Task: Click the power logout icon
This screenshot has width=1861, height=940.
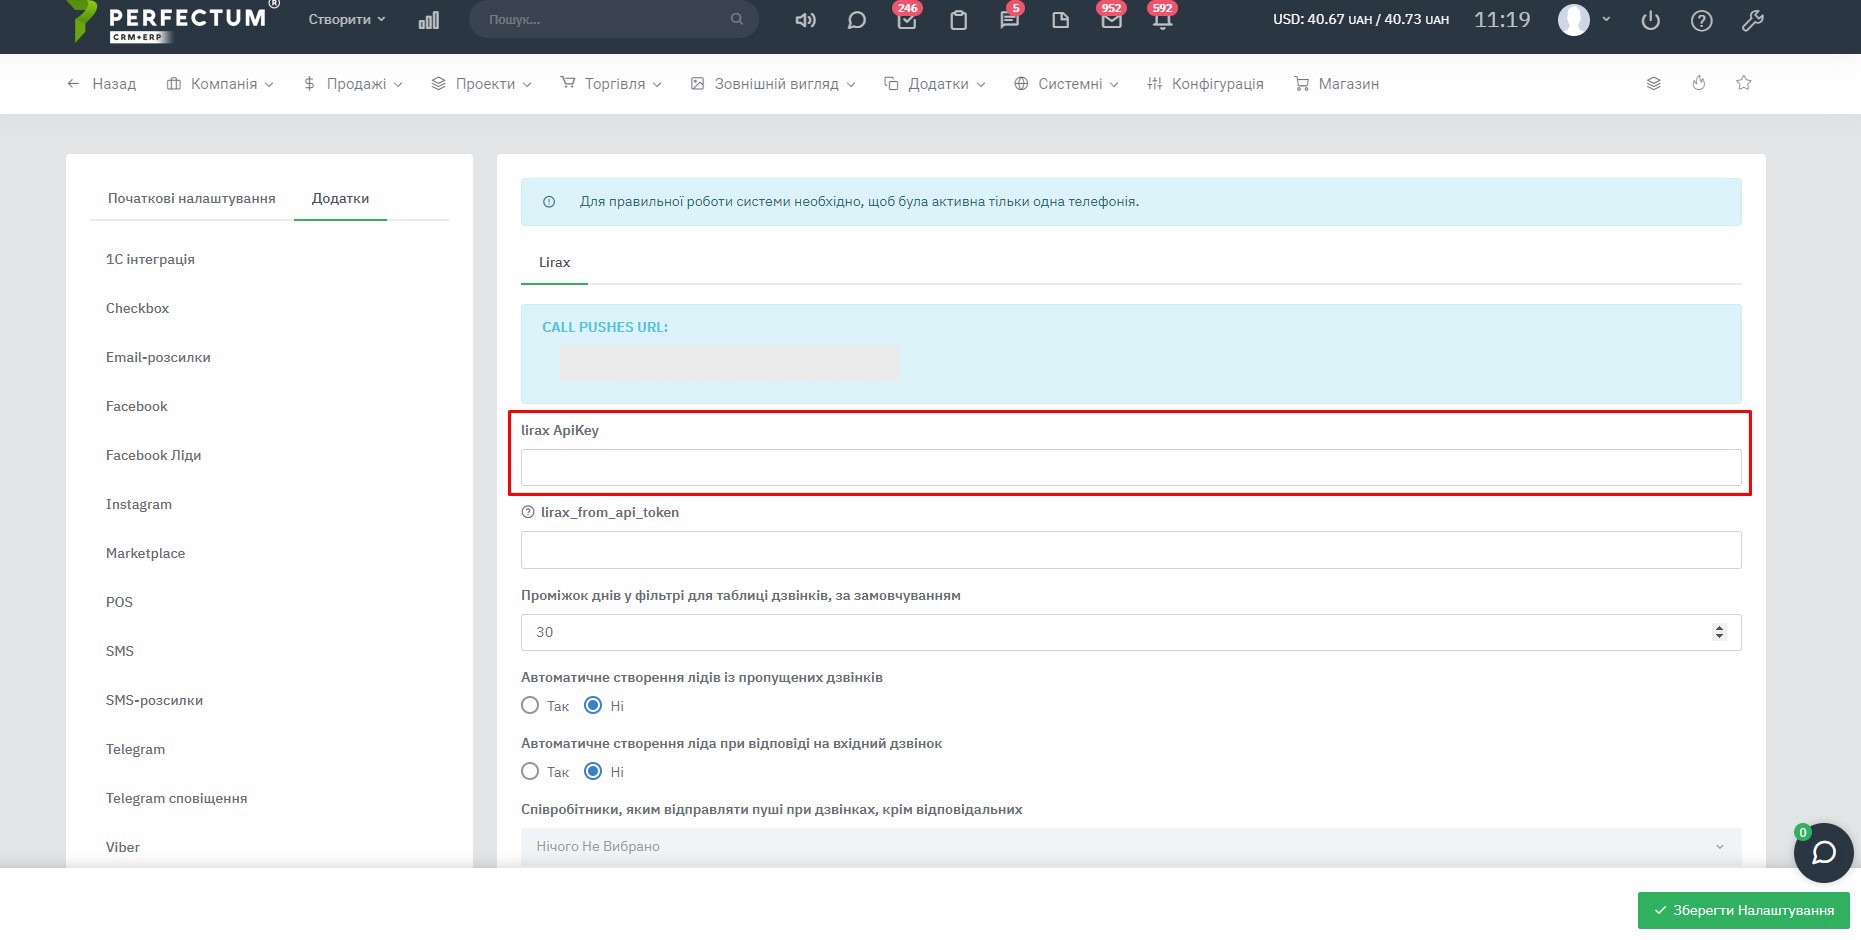Action: tap(1651, 20)
